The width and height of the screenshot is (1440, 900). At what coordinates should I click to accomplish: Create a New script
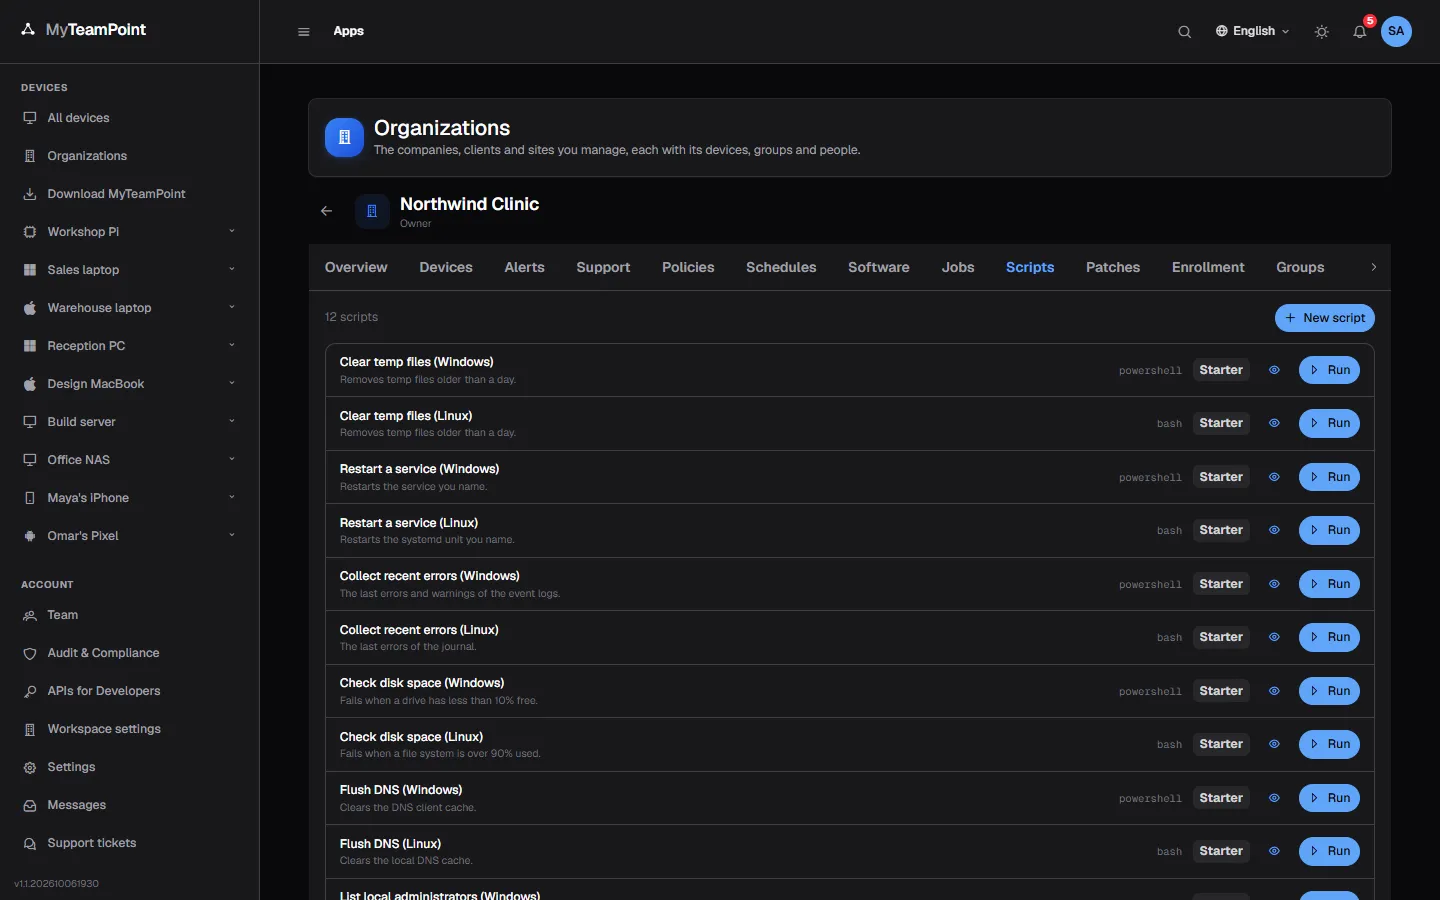[1325, 318]
